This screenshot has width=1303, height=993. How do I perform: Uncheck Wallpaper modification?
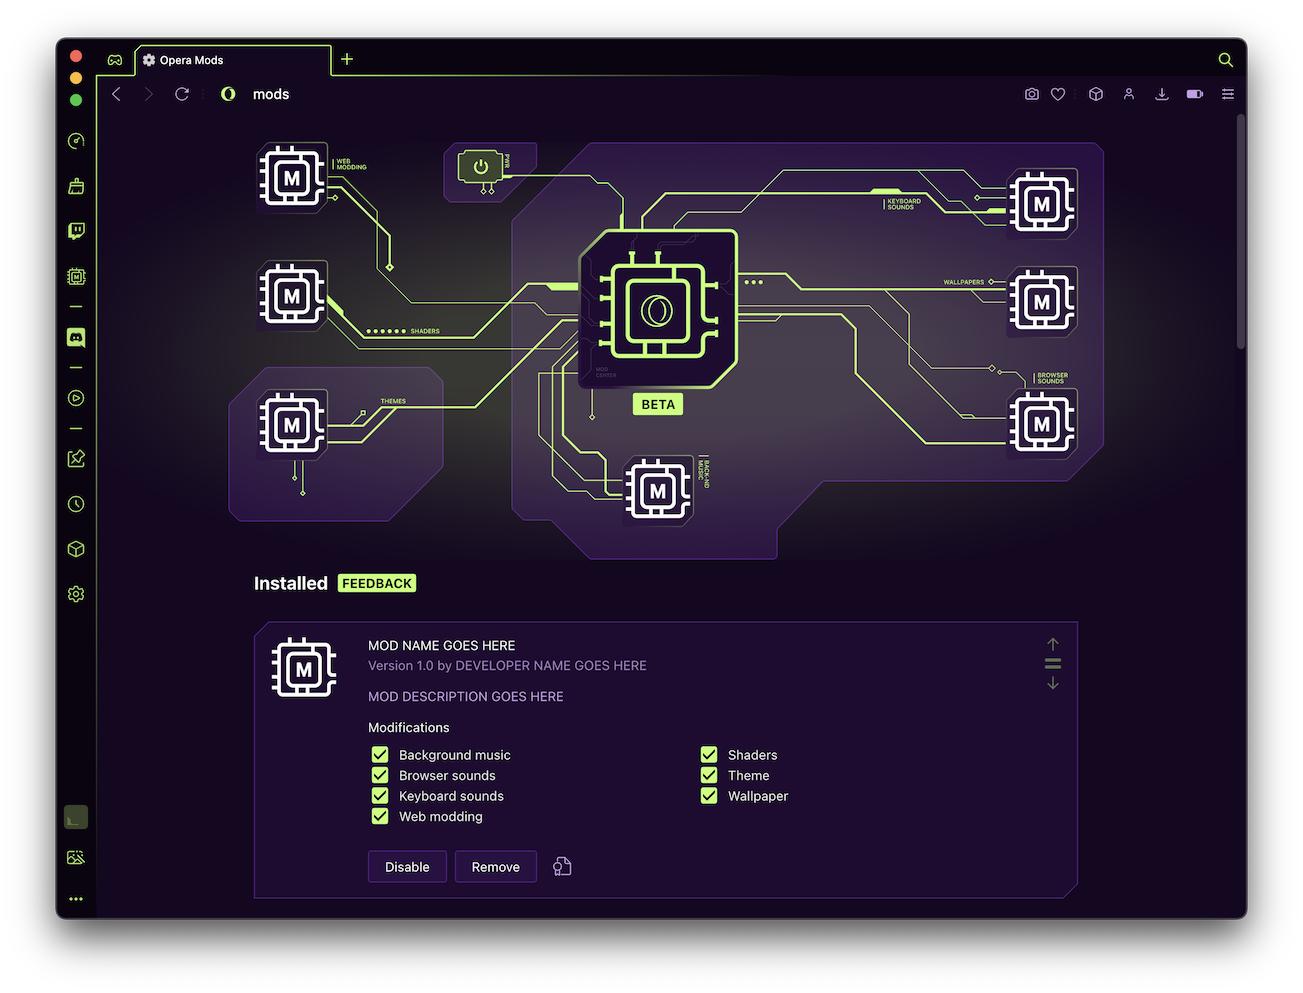(x=709, y=796)
